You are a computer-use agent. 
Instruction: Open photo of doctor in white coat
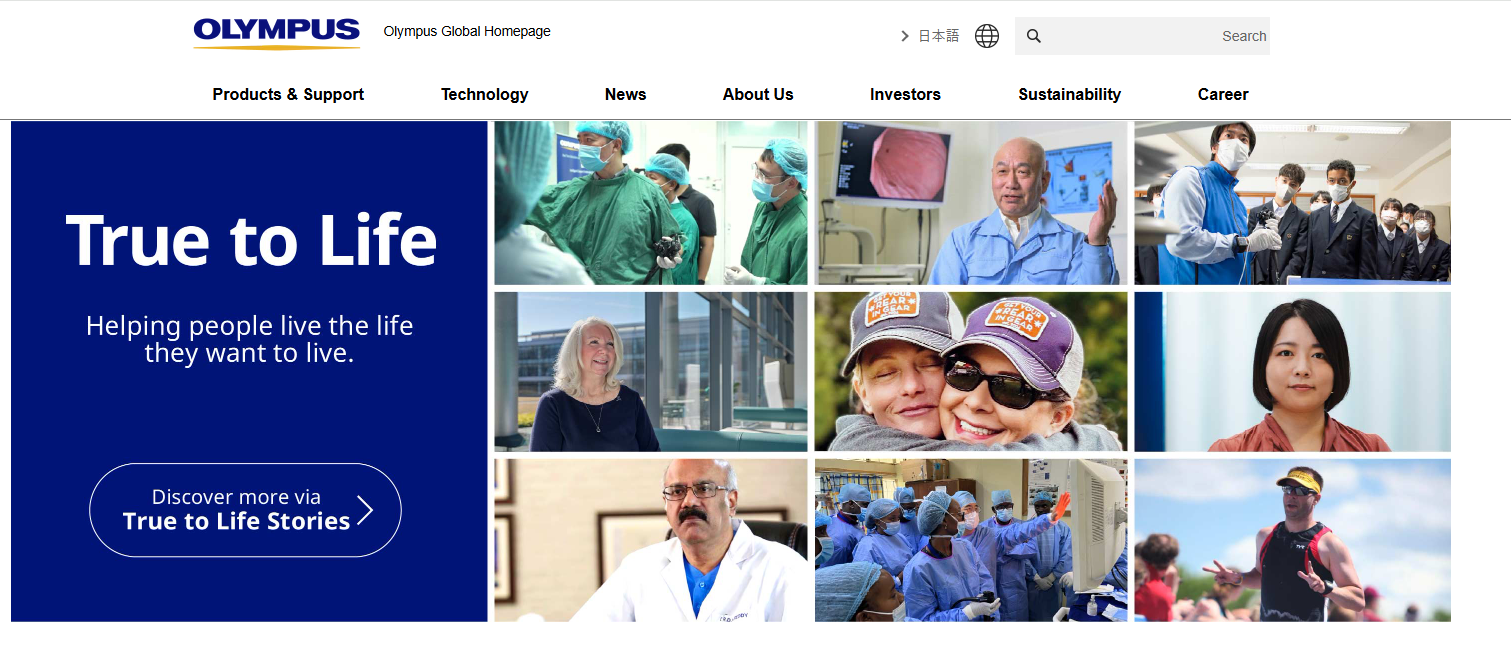pos(650,540)
